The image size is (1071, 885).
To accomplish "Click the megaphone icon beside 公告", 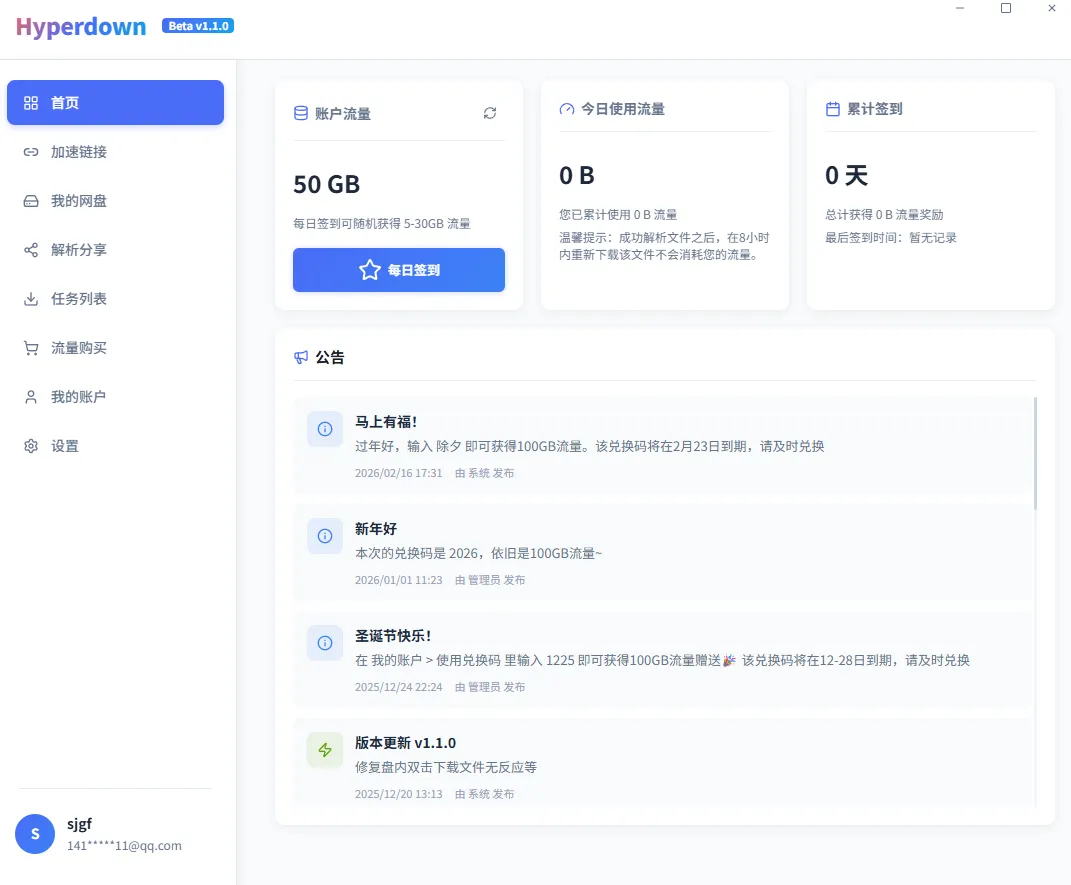I will 301,357.
